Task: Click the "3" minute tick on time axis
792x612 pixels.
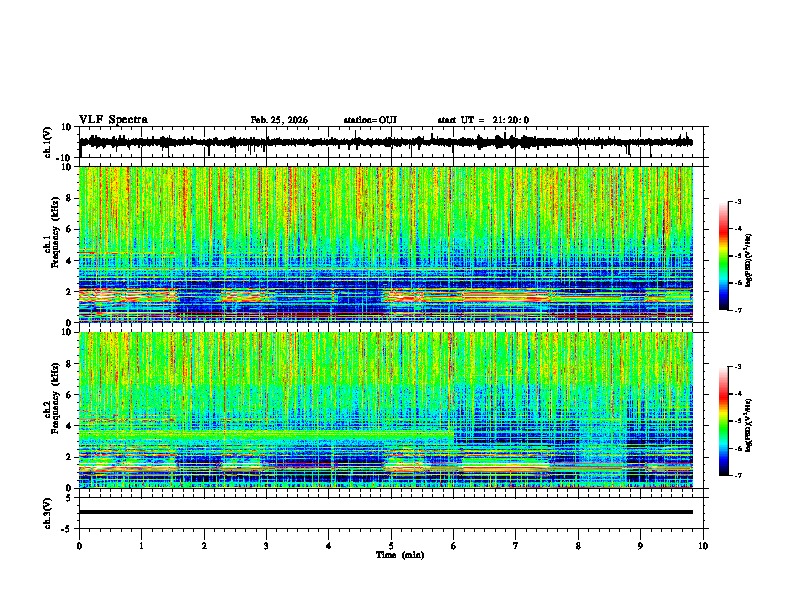Action: [x=266, y=546]
